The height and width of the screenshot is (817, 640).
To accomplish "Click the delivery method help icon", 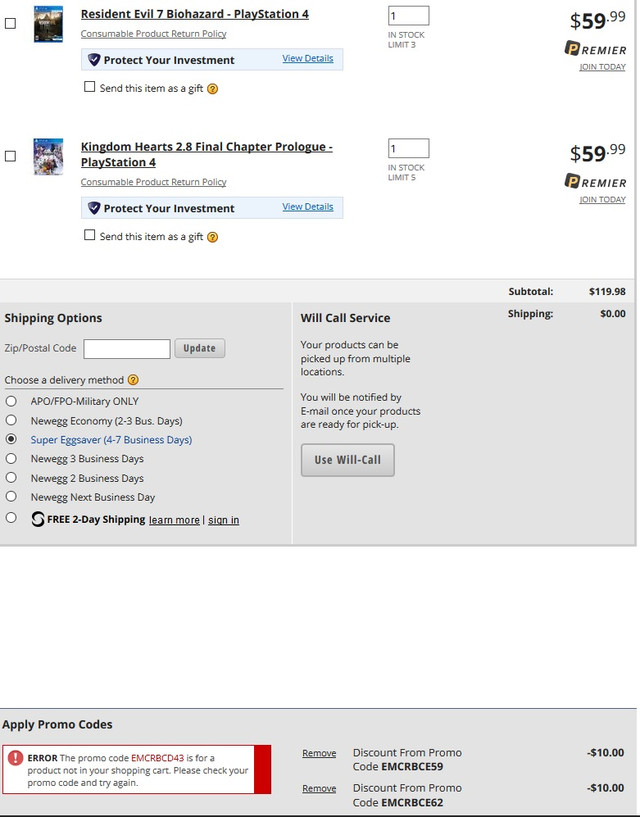I will click(133, 380).
